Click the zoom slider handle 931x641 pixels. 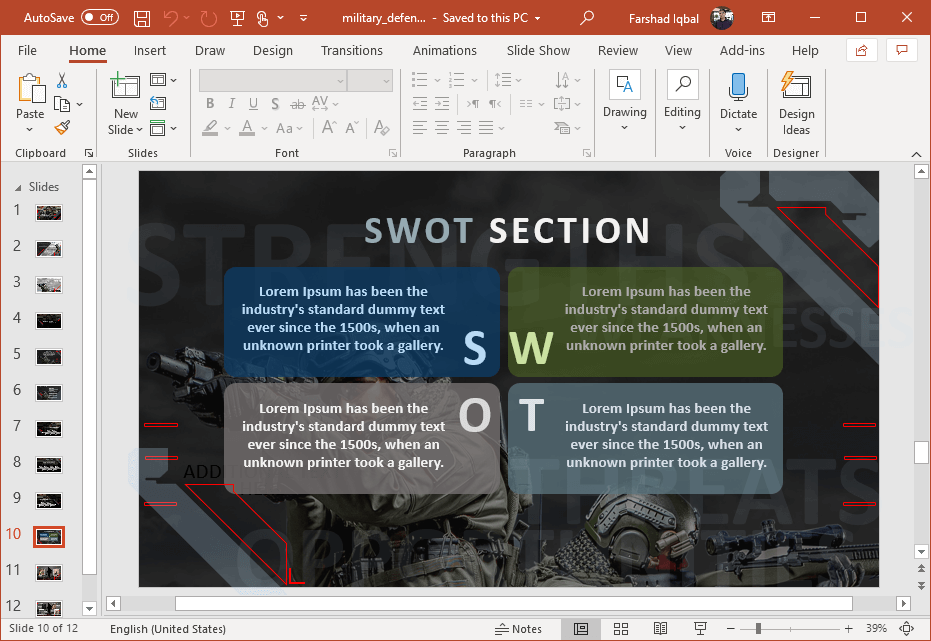click(x=757, y=629)
